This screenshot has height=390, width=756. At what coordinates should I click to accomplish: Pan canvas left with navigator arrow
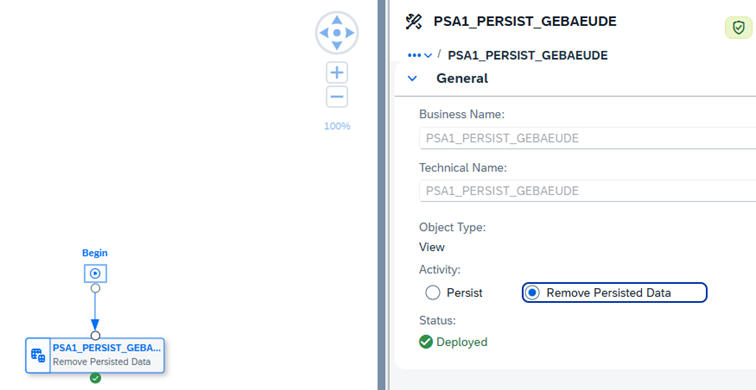click(x=324, y=33)
